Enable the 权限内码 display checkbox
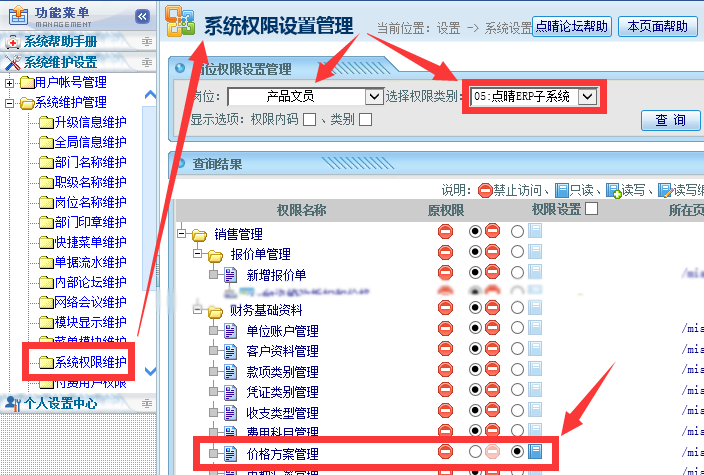Viewport: 704px width, 475px height. 309,120
